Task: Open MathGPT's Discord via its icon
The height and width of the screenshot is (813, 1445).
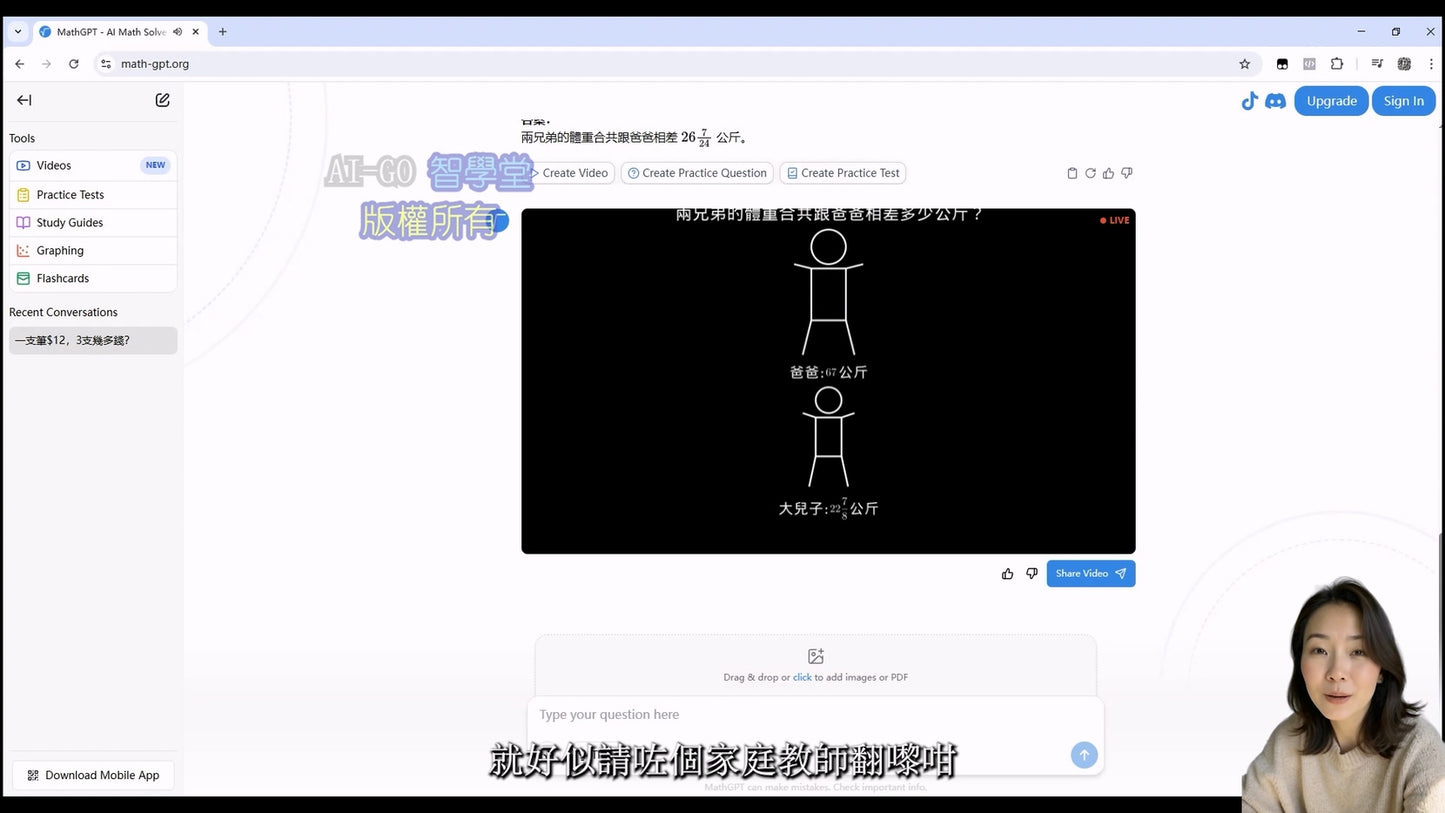Action: click(1275, 100)
